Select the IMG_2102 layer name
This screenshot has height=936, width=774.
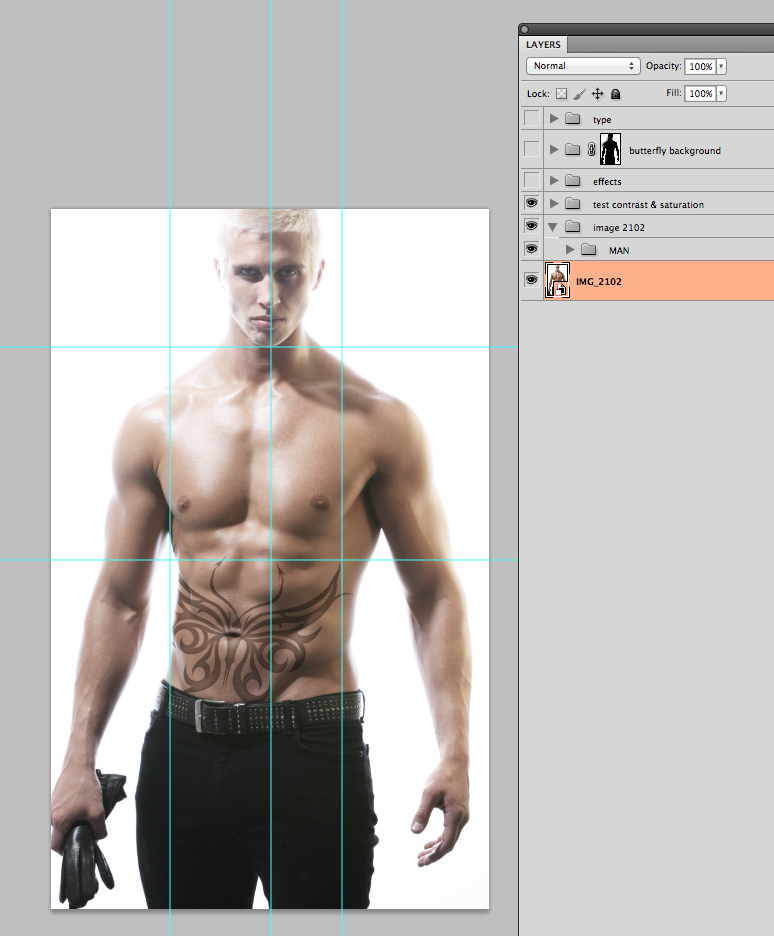tap(599, 281)
